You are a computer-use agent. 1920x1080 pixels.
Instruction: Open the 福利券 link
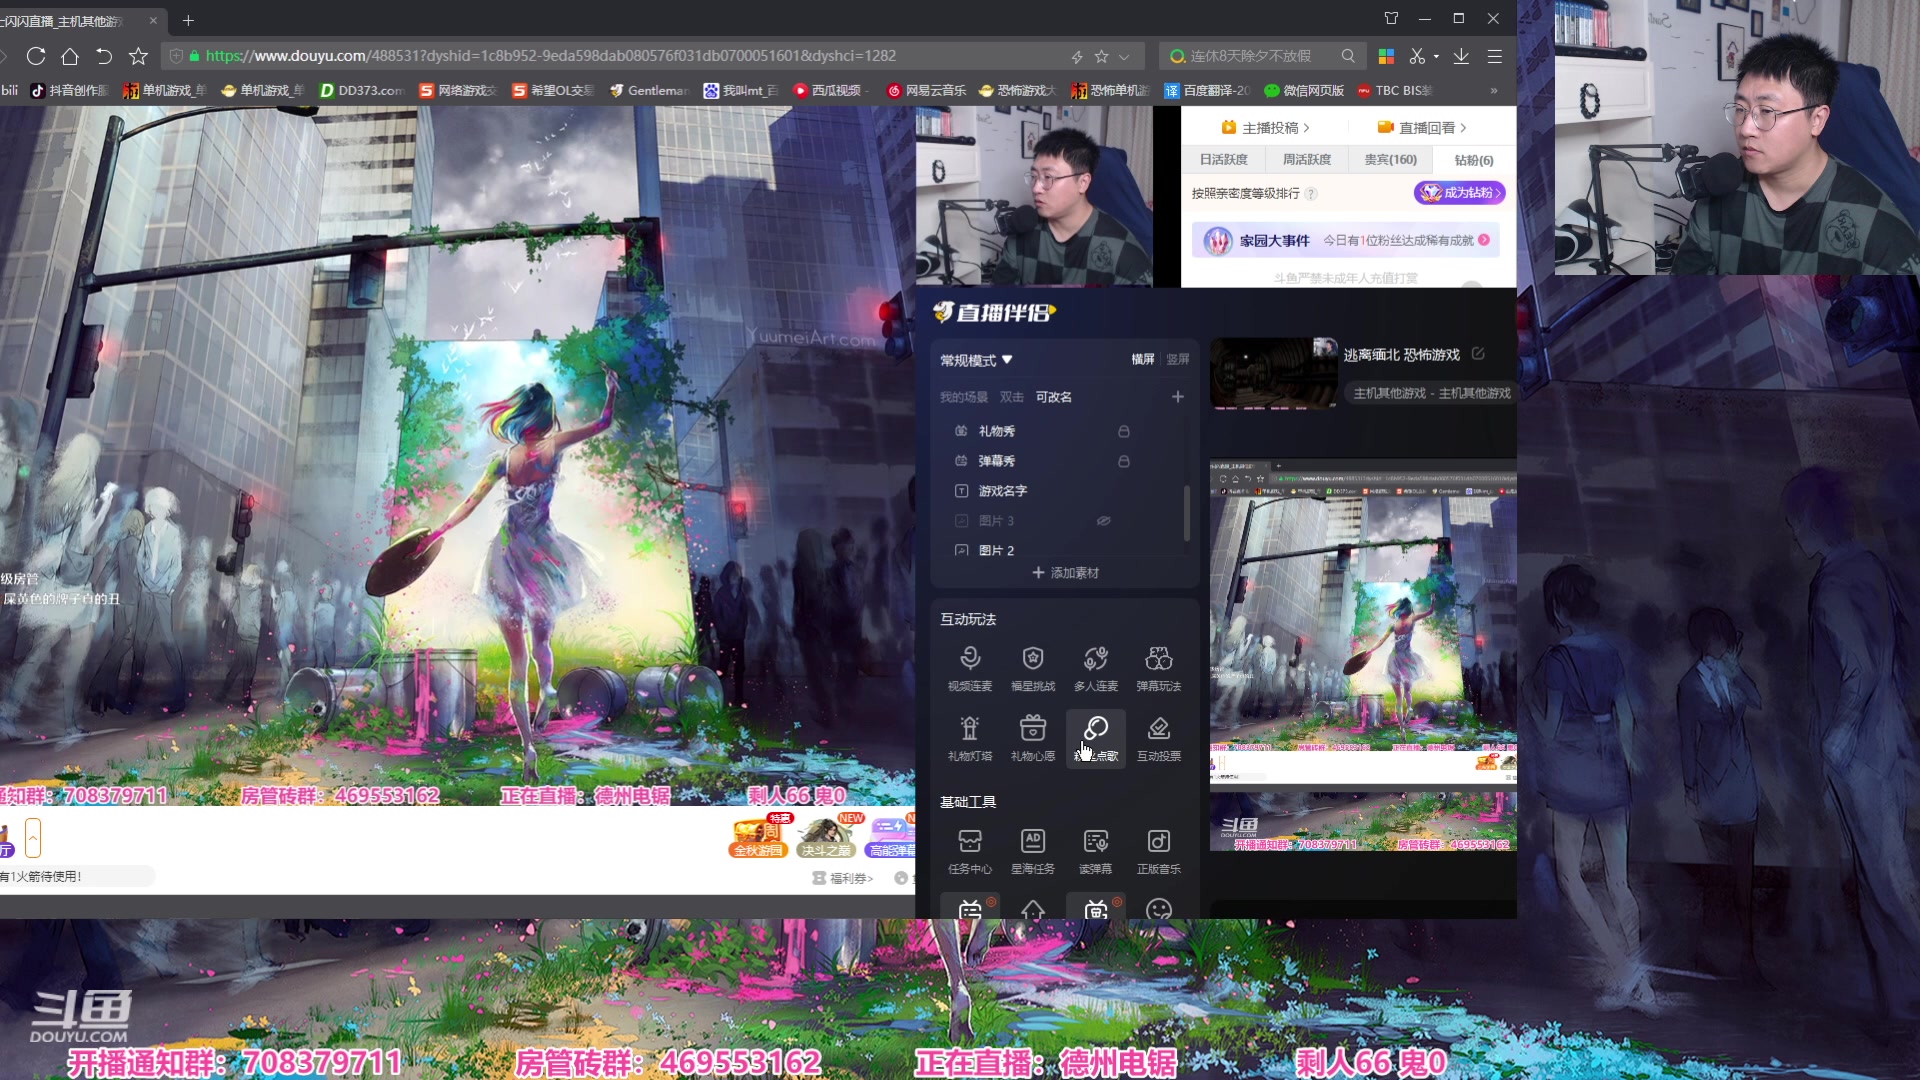pos(843,878)
